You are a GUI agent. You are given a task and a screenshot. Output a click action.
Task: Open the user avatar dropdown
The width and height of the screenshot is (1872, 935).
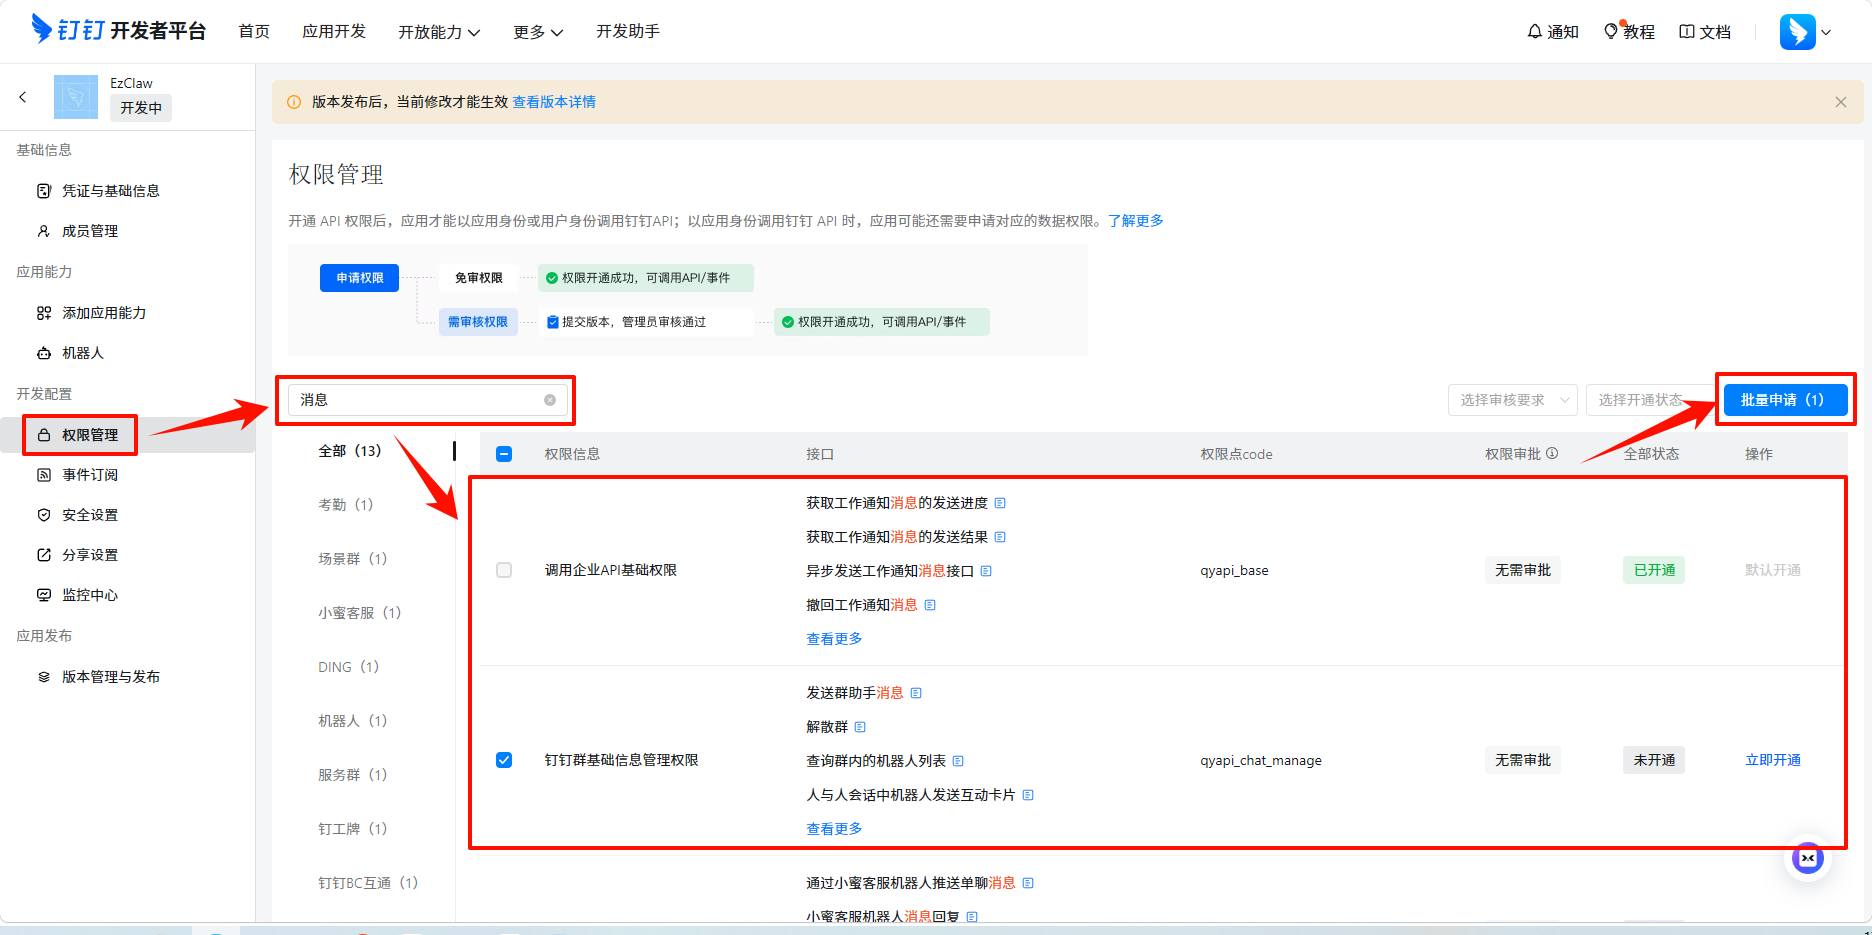1805,32
